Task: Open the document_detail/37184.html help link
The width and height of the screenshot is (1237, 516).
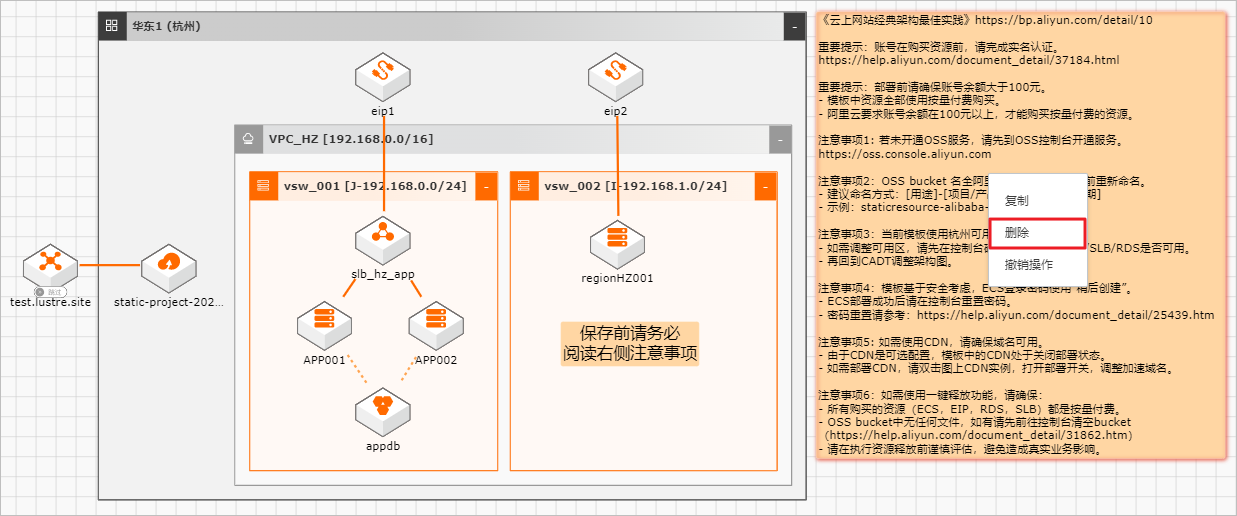Action: pyautogui.click(x=968, y=60)
